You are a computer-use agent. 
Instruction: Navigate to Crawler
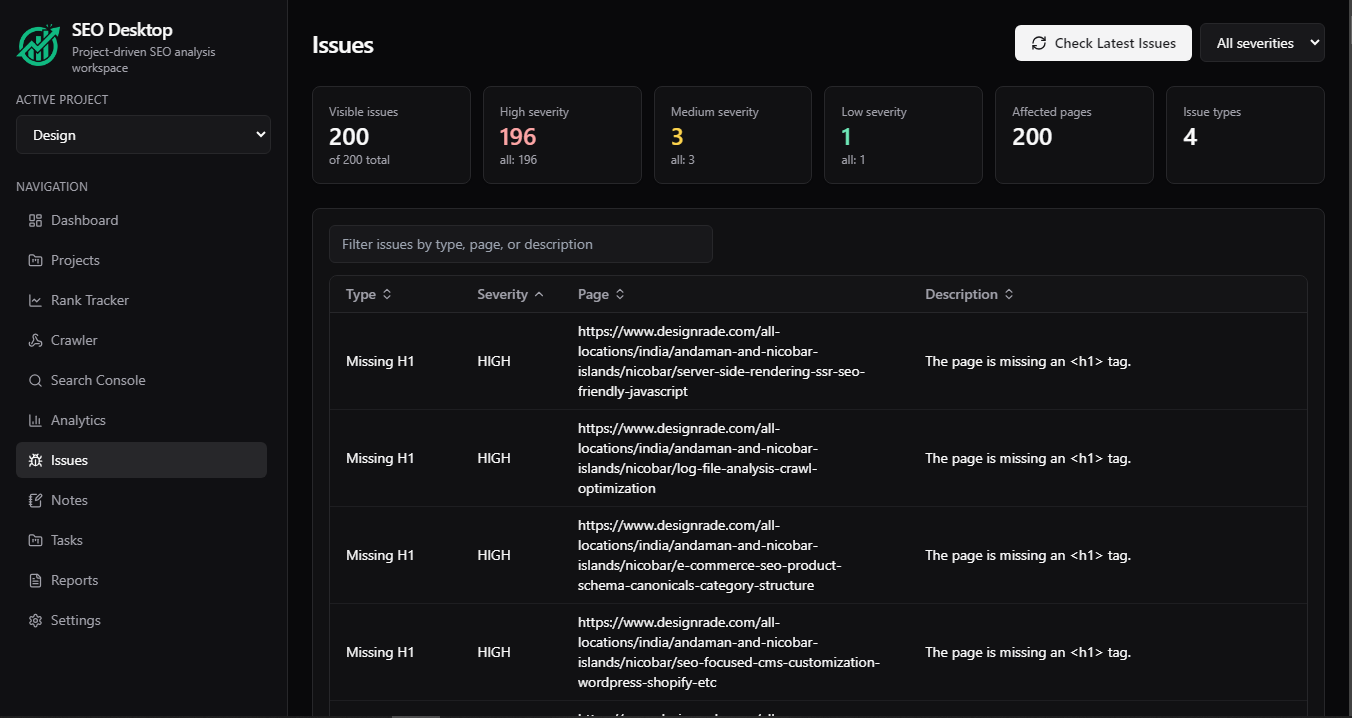(141, 340)
